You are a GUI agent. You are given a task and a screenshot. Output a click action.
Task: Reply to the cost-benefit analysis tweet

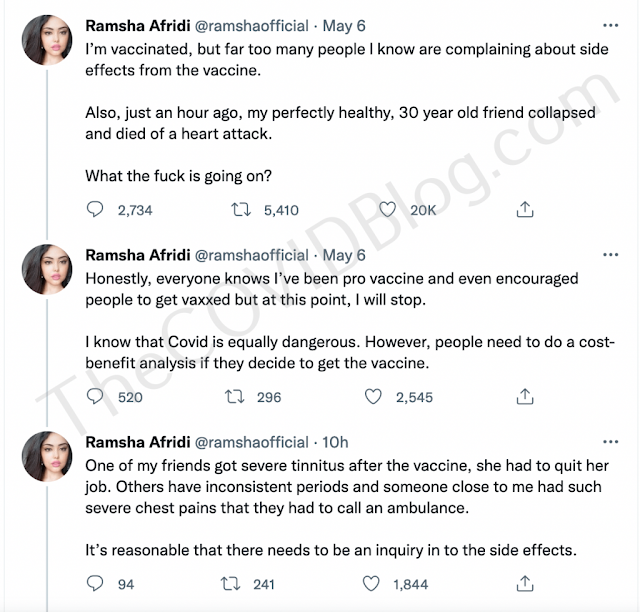[x=95, y=397]
